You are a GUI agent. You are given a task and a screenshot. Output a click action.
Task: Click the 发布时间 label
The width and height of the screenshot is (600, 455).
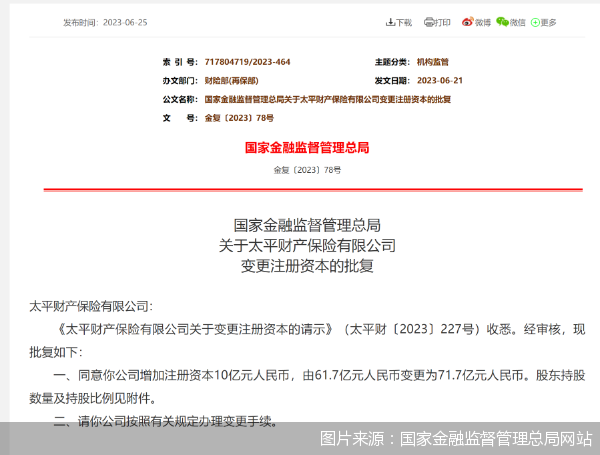click(81, 23)
